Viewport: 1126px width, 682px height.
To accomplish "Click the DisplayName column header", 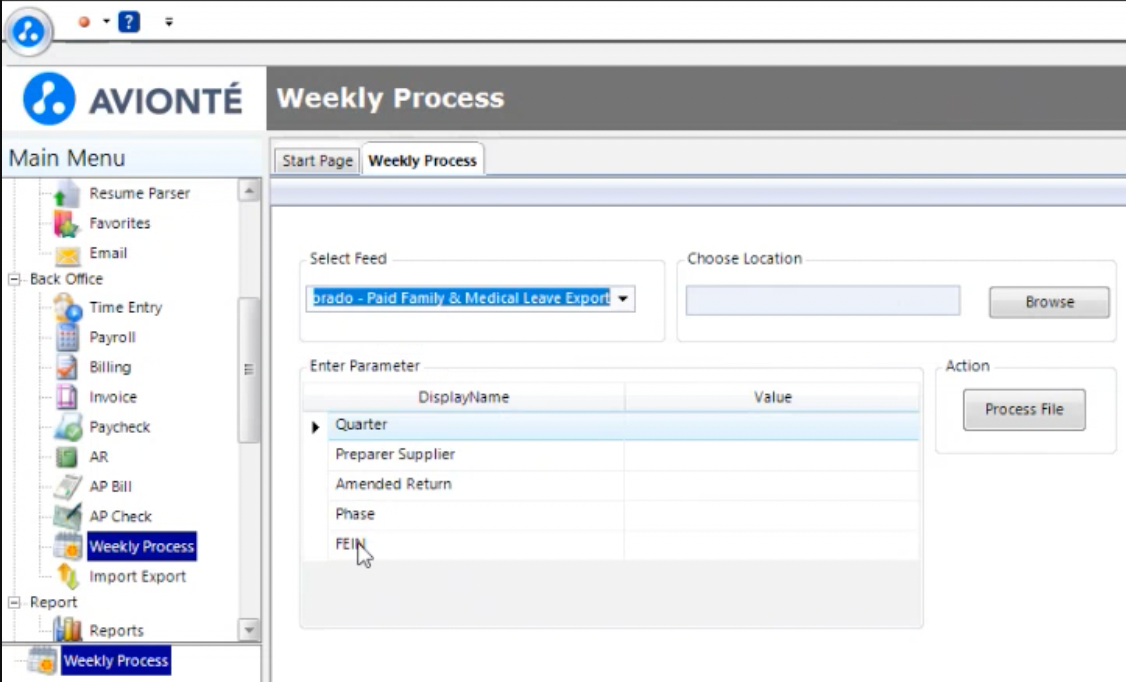I will click(x=464, y=397).
